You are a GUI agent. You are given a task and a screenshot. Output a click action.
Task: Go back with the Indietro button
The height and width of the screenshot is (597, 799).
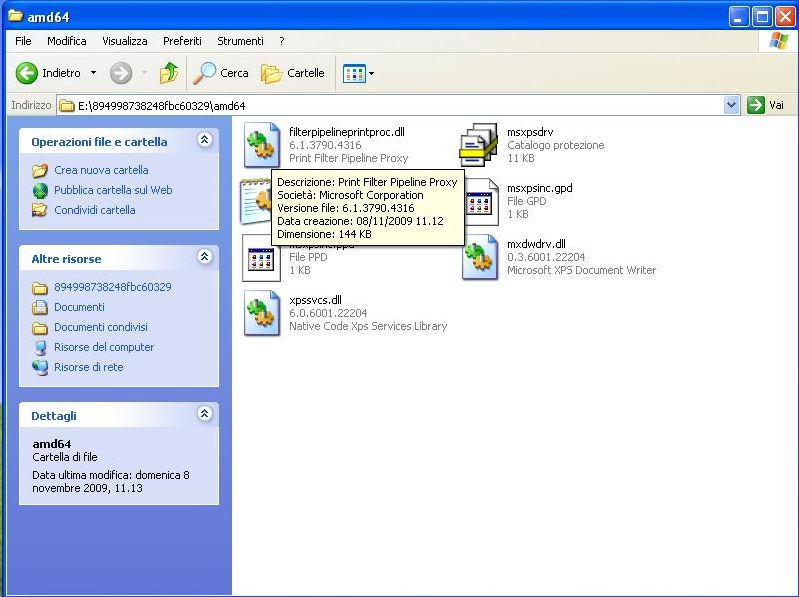point(48,73)
